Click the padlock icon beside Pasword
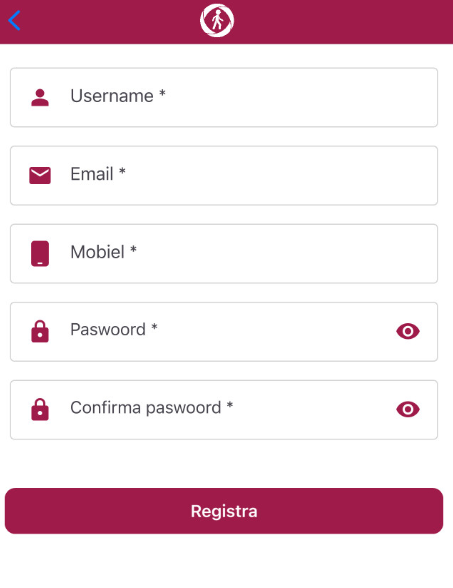 coord(40,332)
